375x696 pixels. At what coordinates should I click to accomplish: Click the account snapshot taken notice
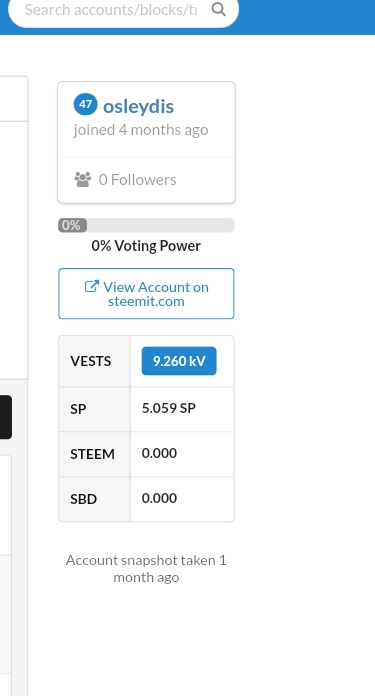[x=146, y=569]
